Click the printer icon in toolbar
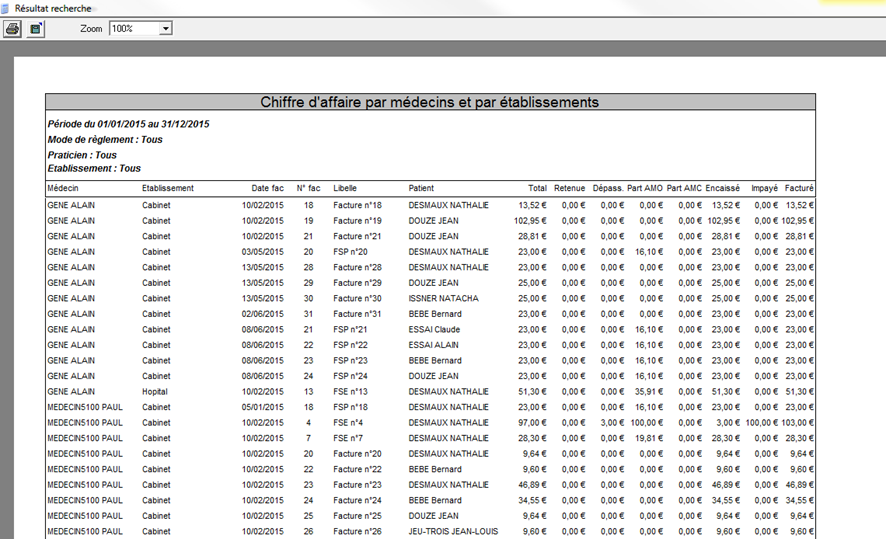The height and width of the screenshot is (539, 886). tap(12, 29)
